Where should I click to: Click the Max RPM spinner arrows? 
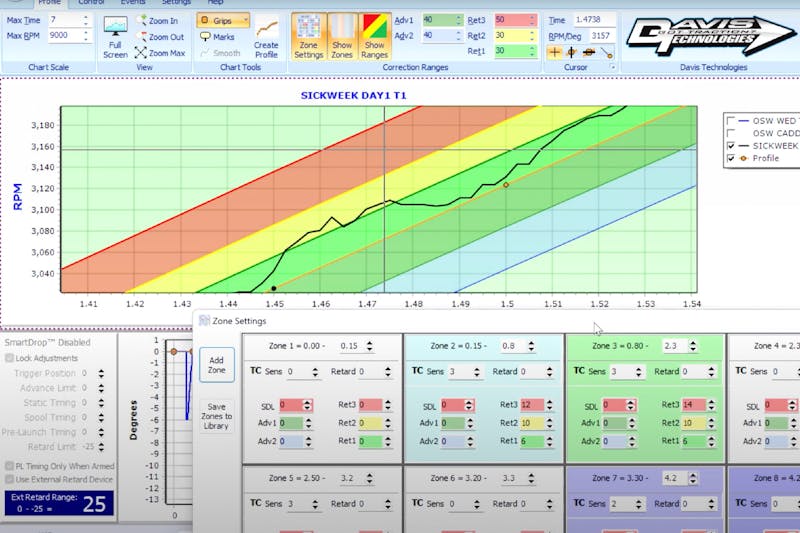pyautogui.click(x=87, y=37)
